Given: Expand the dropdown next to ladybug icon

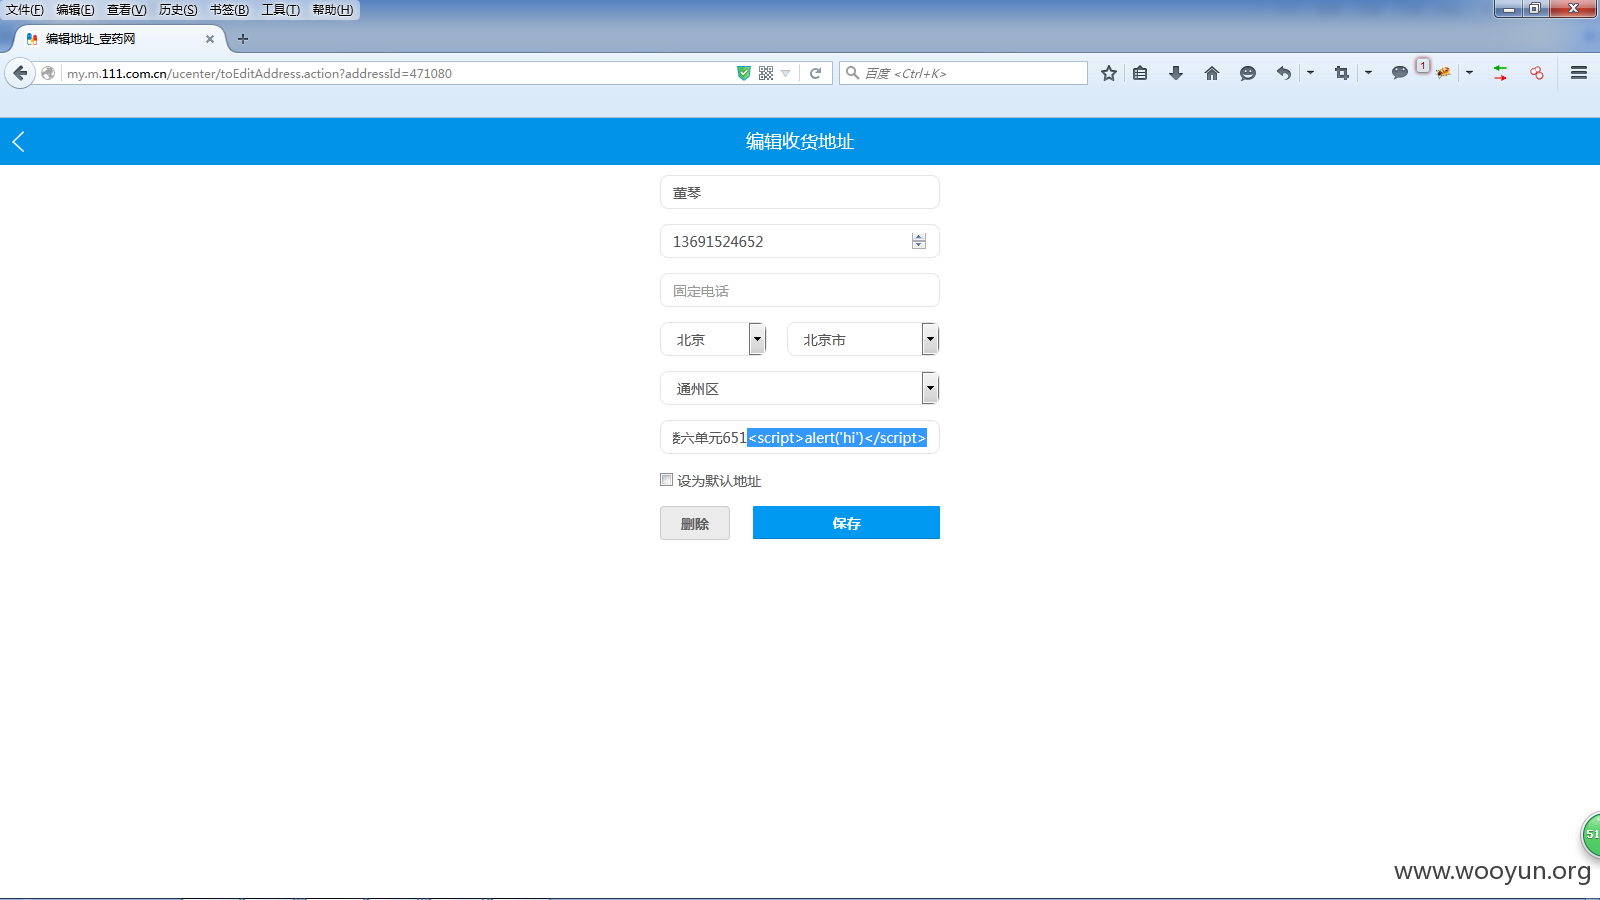Looking at the screenshot, I should coord(1469,73).
